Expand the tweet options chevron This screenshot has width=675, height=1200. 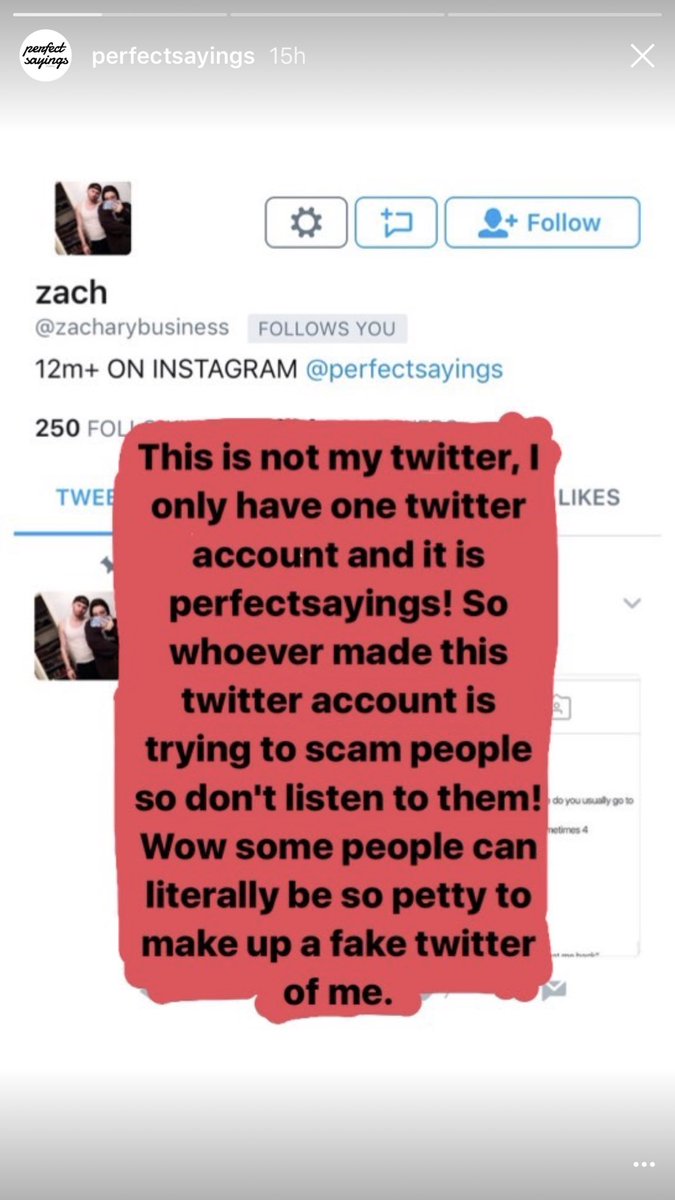pos(631,603)
